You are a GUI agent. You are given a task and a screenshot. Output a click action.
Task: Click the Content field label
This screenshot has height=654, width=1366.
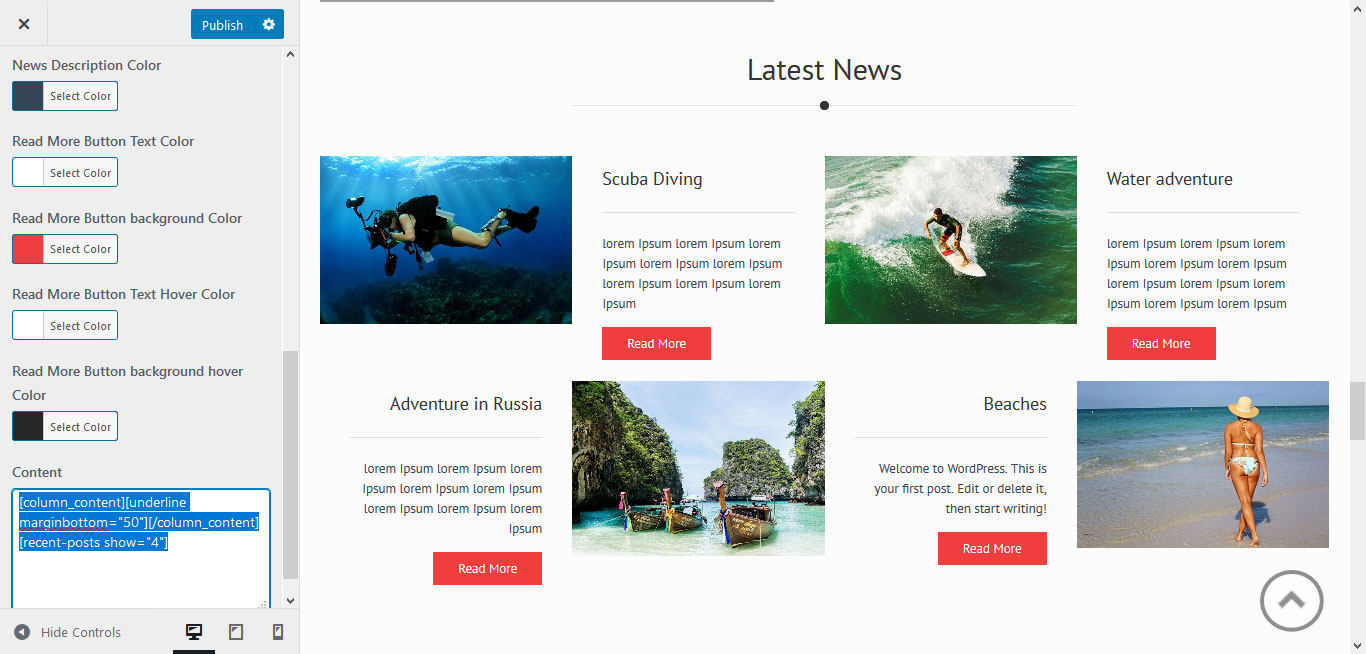click(x=37, y=472)
